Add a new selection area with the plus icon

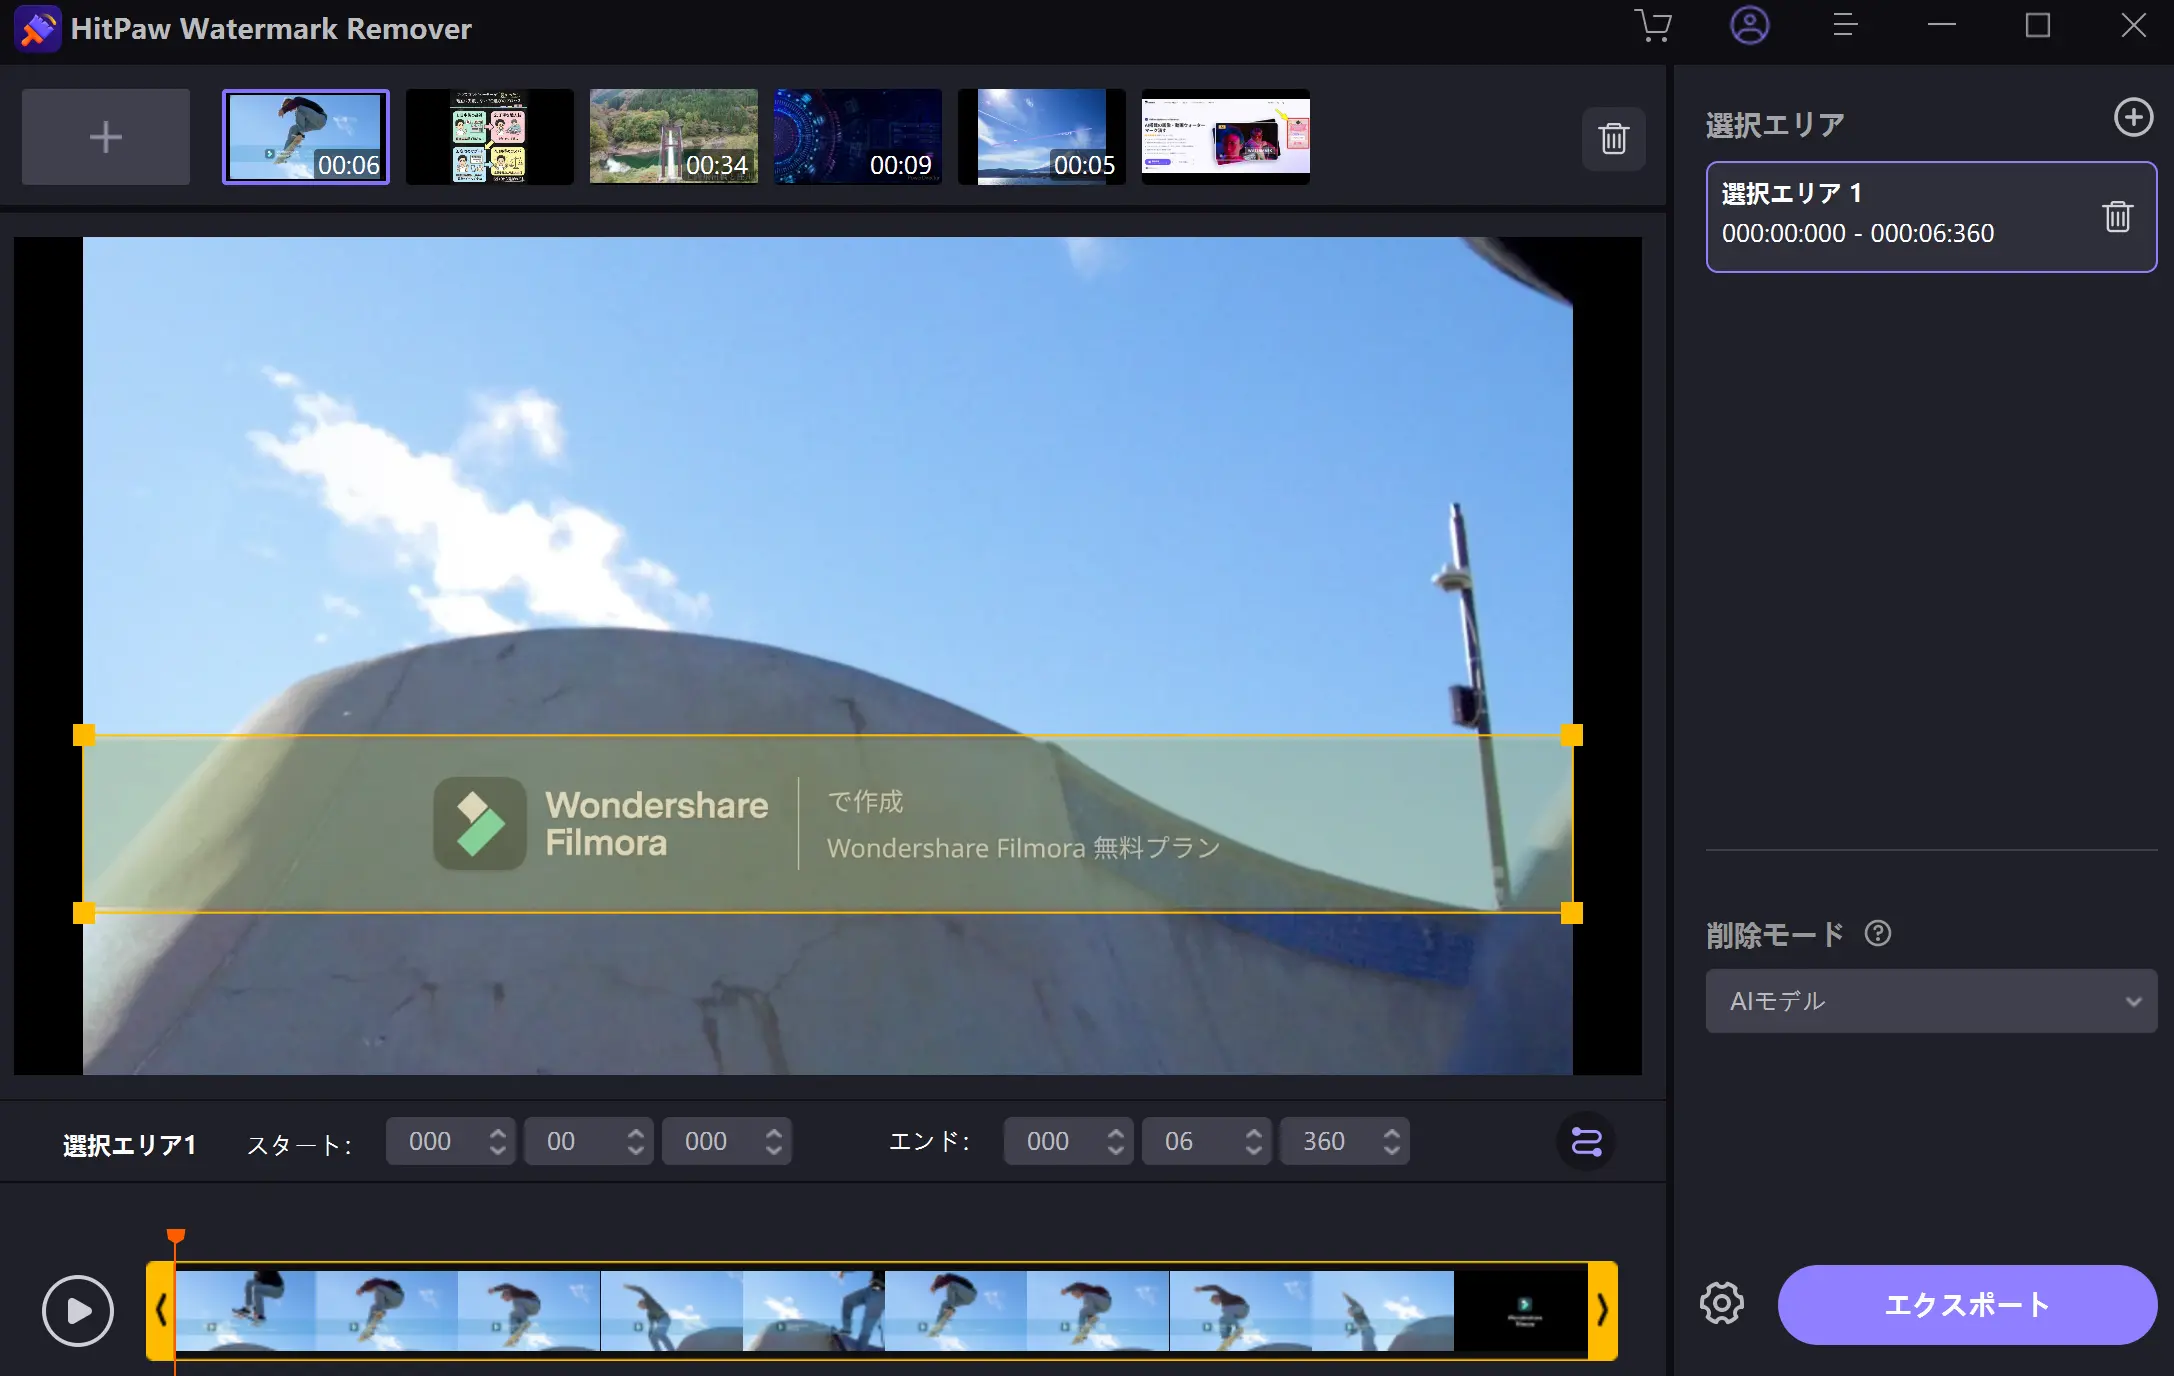pyautogui.click(x=2134, y=117)
